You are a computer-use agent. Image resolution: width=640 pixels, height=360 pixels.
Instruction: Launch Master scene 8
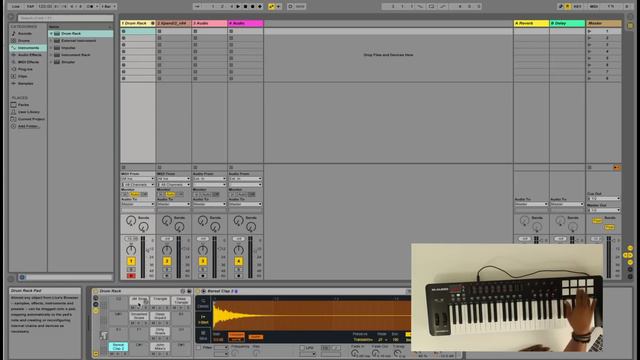click(x=589, y=78)
